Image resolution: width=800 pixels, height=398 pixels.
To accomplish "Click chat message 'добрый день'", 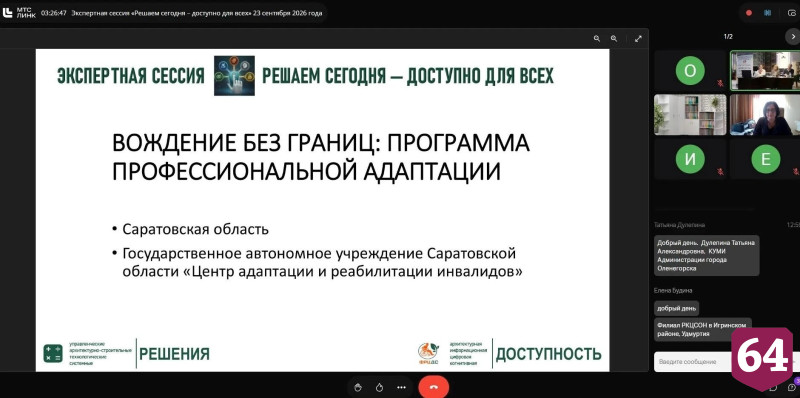I will [x=677, y=308].
